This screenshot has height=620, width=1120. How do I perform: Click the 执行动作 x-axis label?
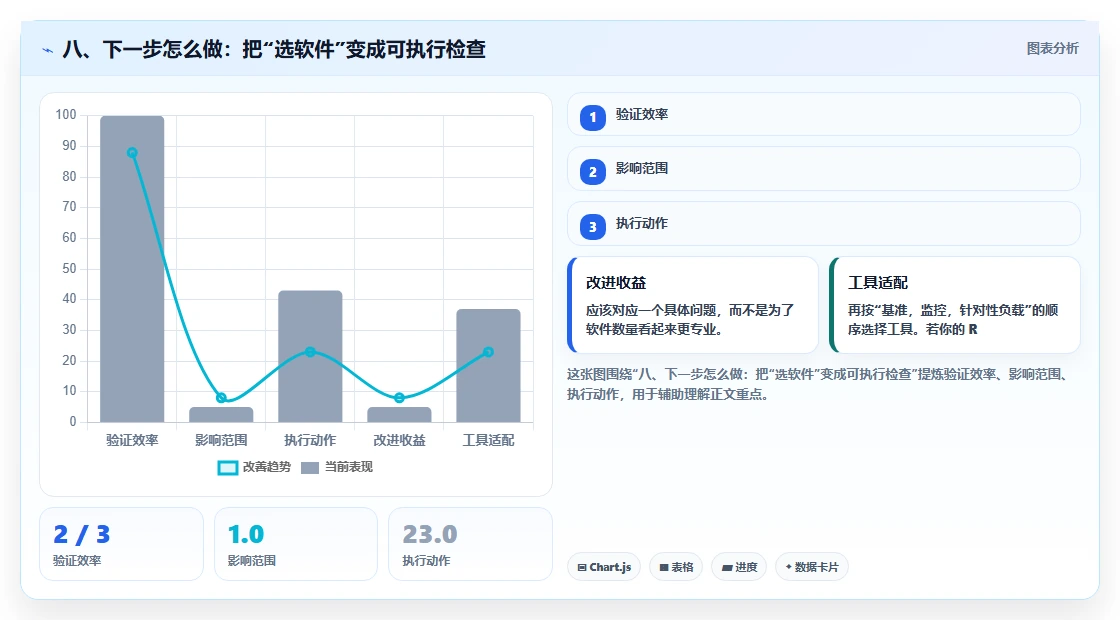tap(310, 441)
